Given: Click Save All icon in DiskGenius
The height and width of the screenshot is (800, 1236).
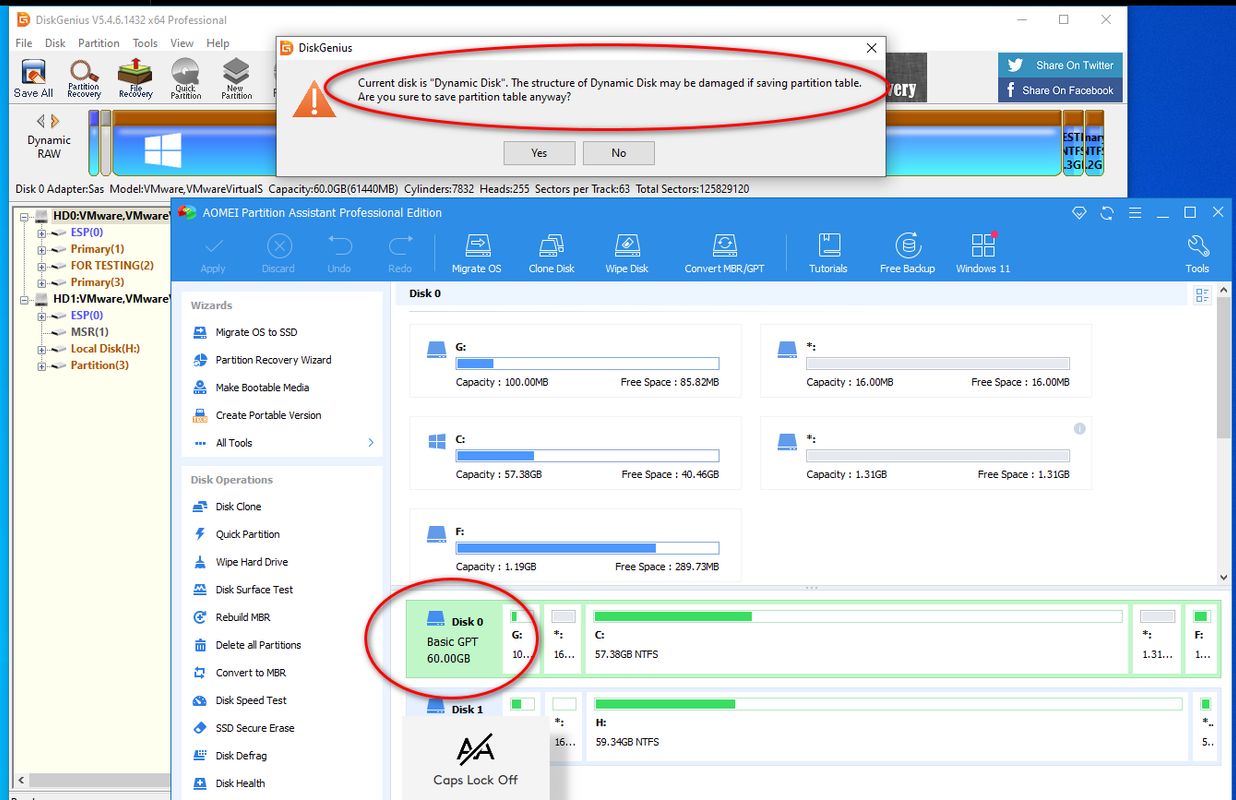Looking at the screenshot, I should tap(34, 78).
